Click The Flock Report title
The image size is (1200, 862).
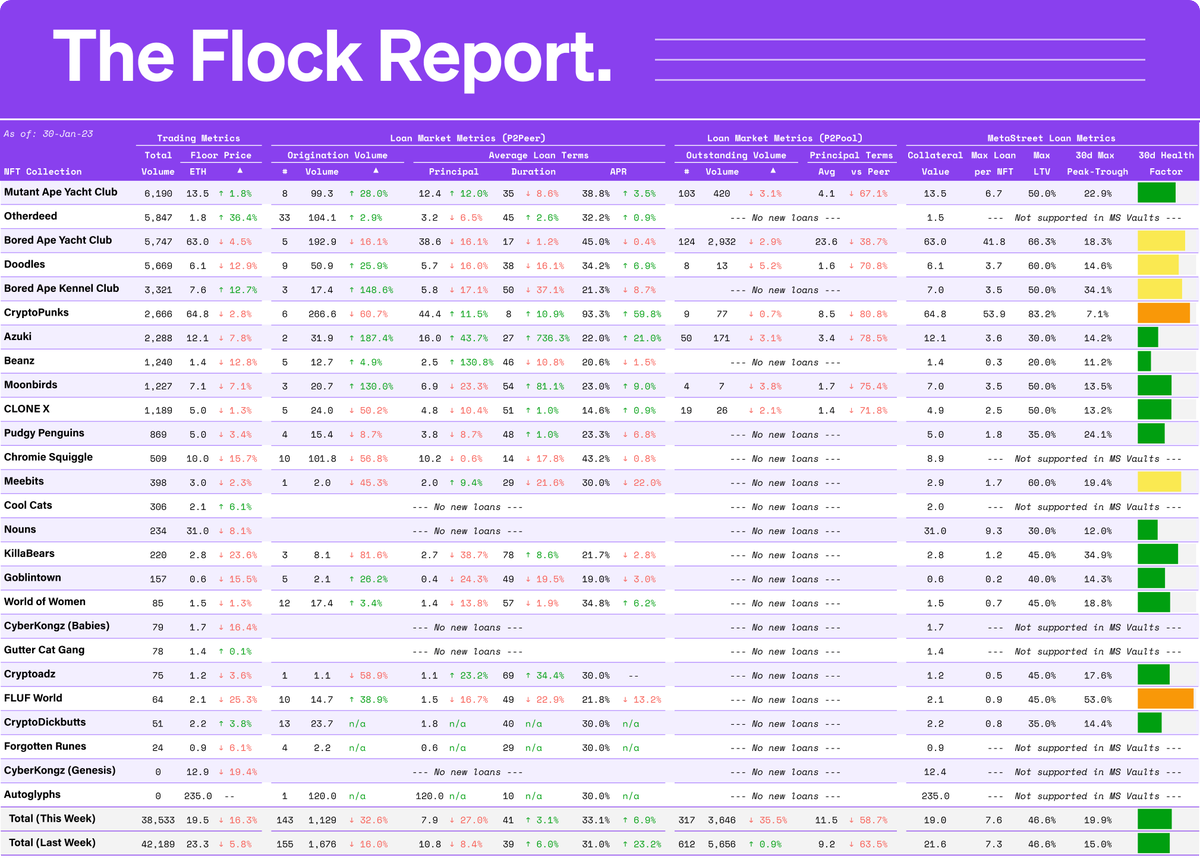pyautogui.click(x=332, y=55)
